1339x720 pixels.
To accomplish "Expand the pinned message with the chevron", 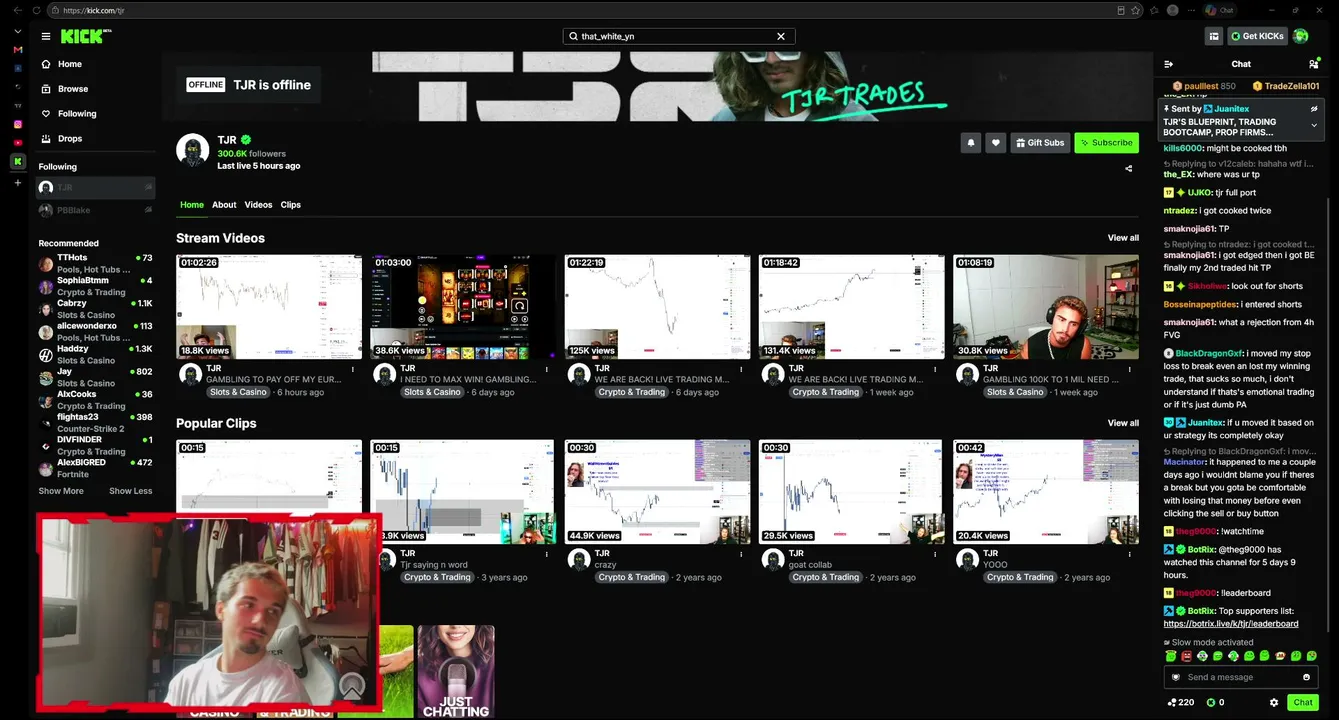I will [x=1314, y=125].
